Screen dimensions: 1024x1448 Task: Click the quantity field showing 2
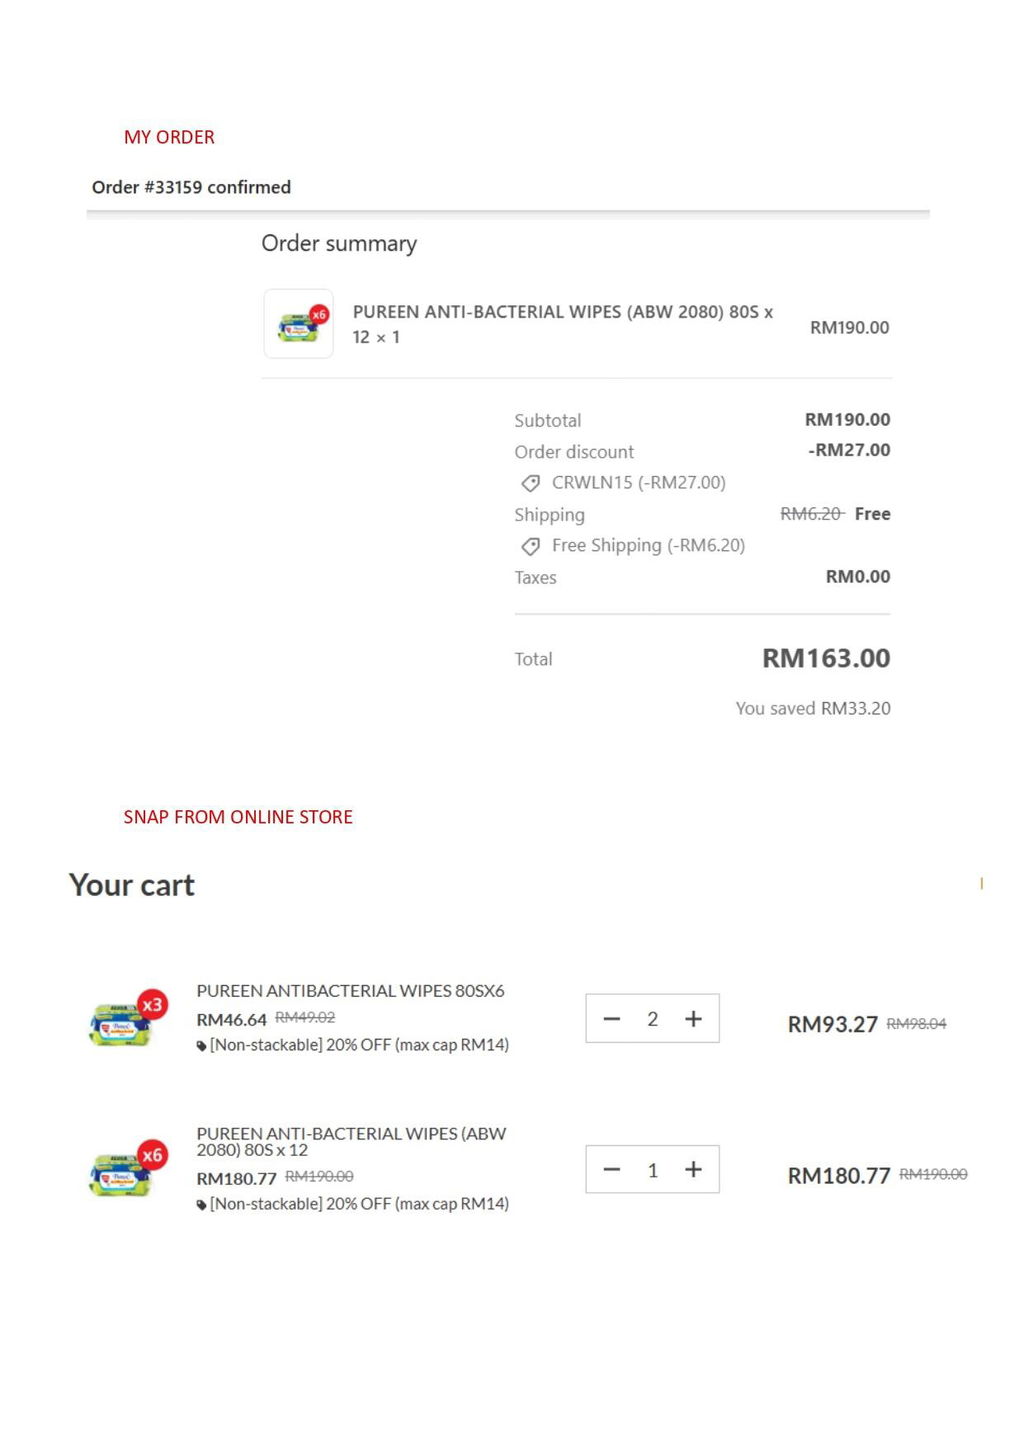coord(652,1019)
